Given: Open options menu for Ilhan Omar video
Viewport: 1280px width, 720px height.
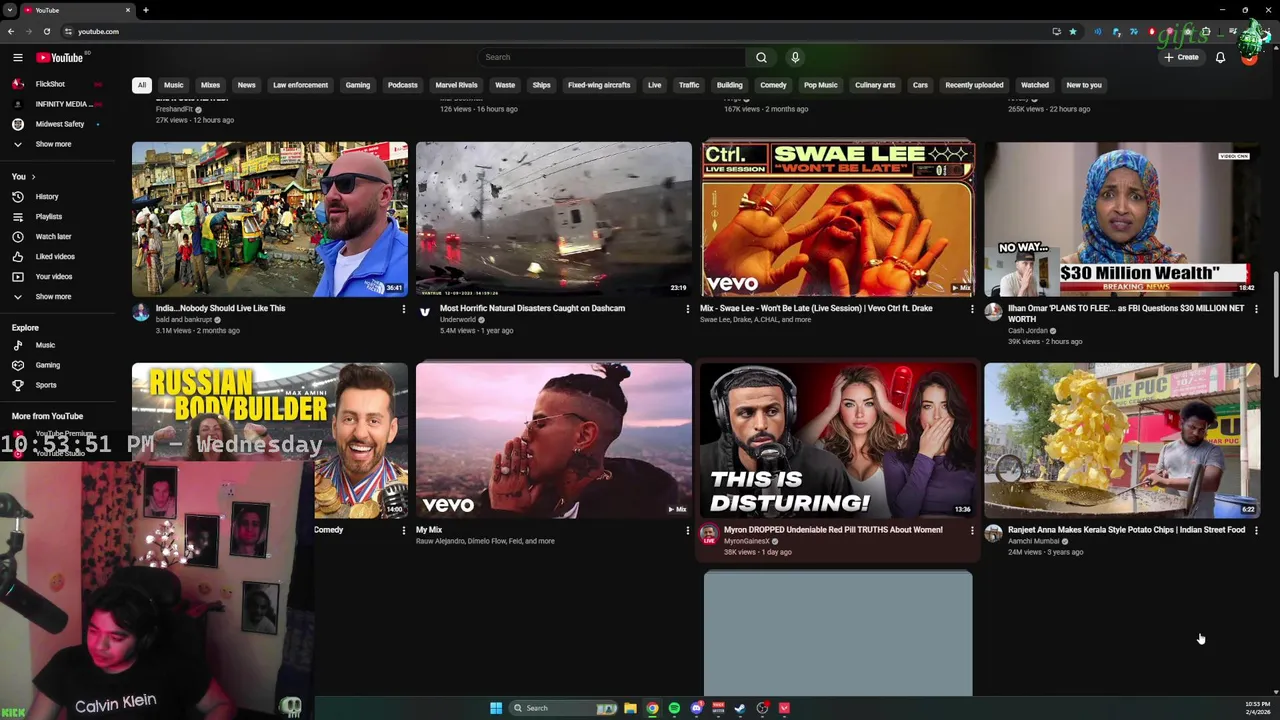Looking at the screenshot, I should pyautogui.click(x=1256, y=309).
